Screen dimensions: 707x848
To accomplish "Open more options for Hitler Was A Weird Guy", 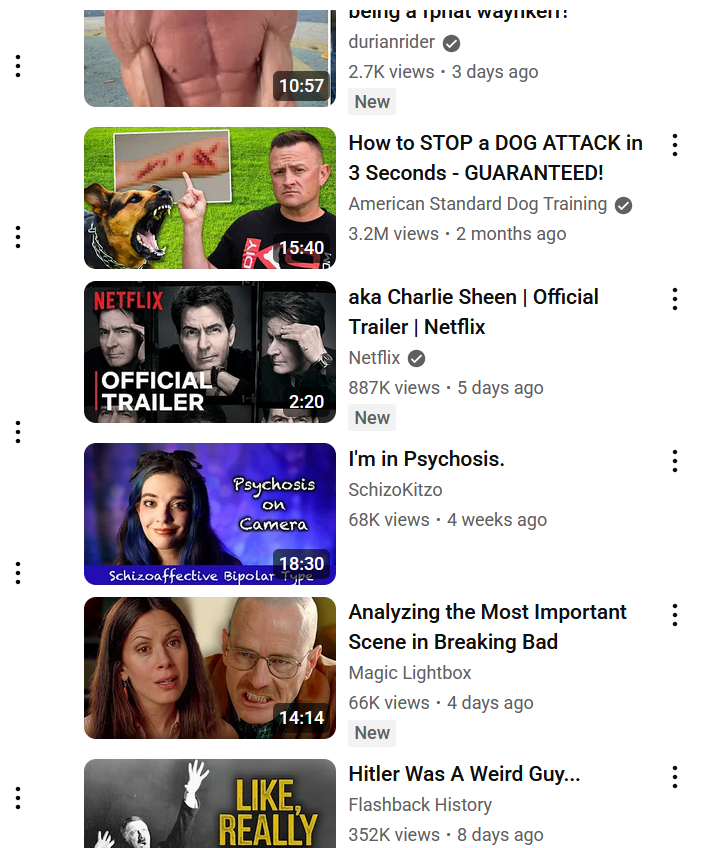I will 675,777.
